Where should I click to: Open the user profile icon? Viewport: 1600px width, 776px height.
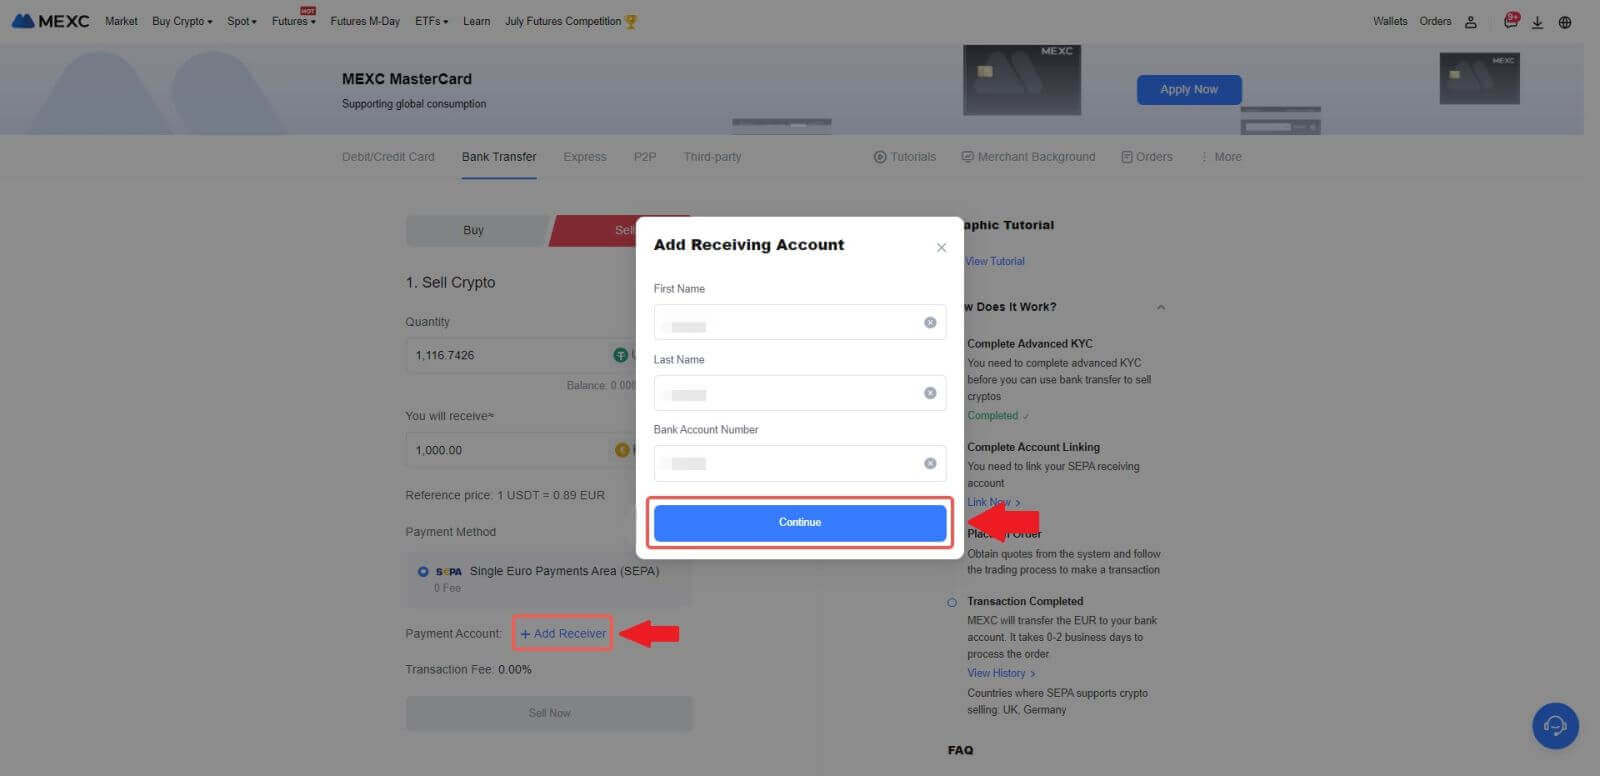click(x=1470, y=22)
